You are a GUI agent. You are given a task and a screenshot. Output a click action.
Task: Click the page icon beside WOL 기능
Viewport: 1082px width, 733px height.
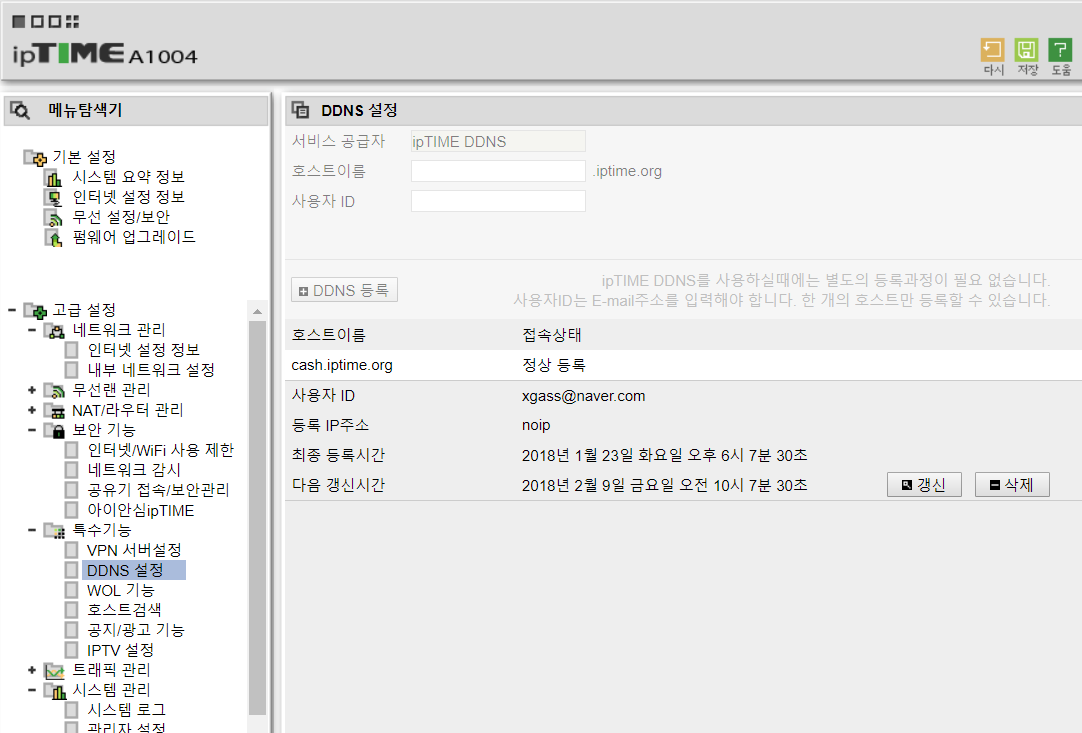(71, 591)
